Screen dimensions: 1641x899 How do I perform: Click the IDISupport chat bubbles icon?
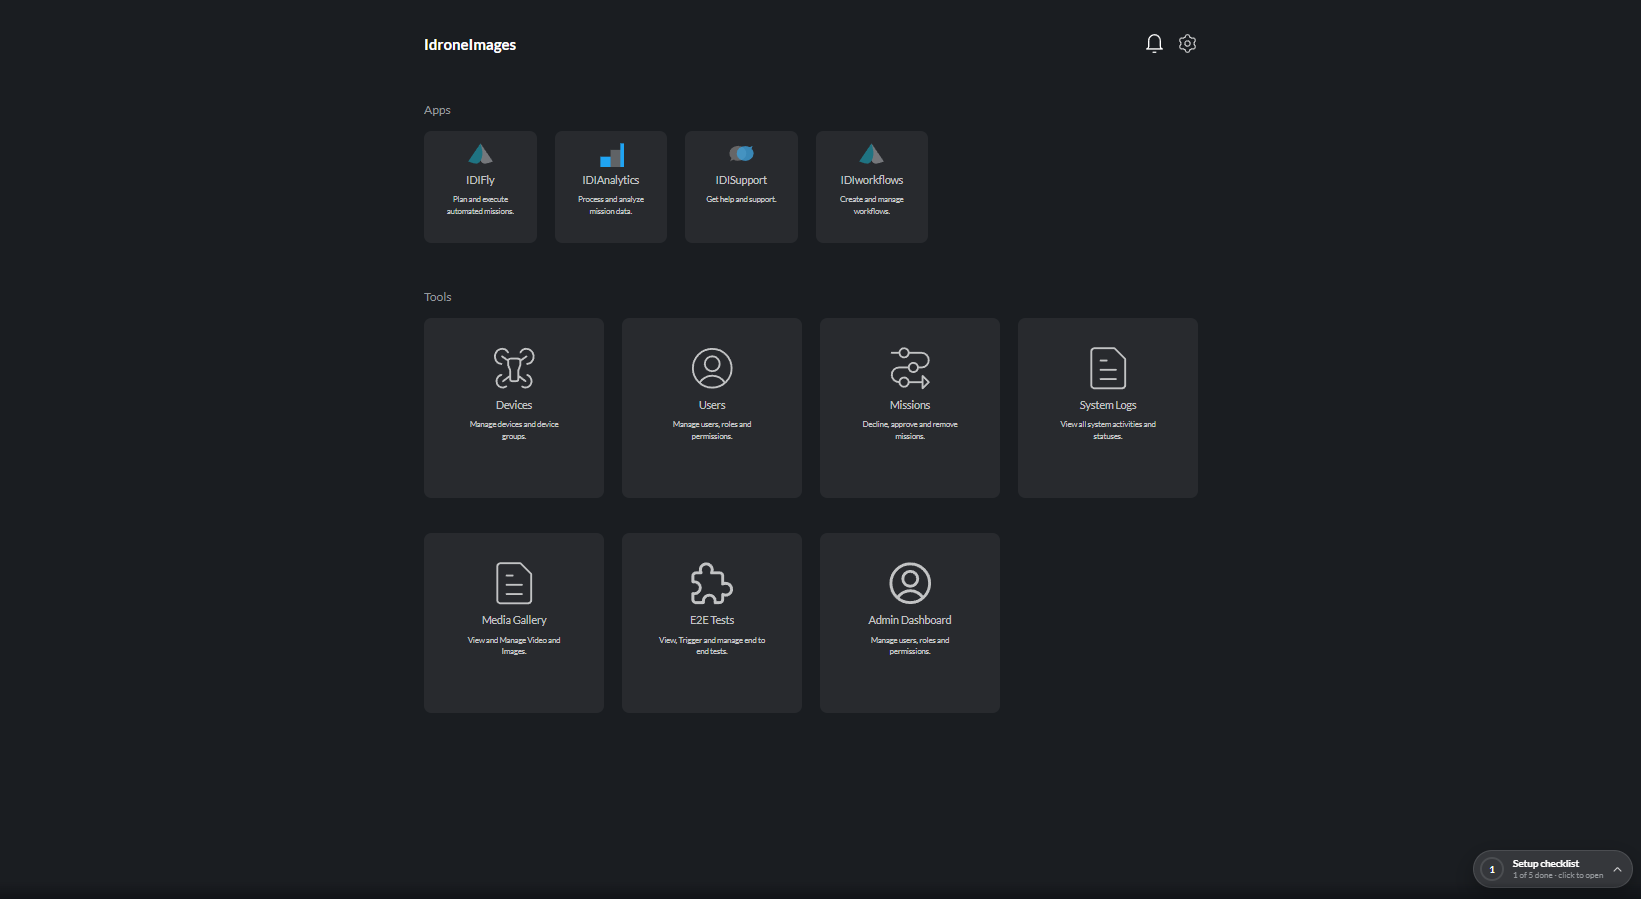tap(741, 153)
